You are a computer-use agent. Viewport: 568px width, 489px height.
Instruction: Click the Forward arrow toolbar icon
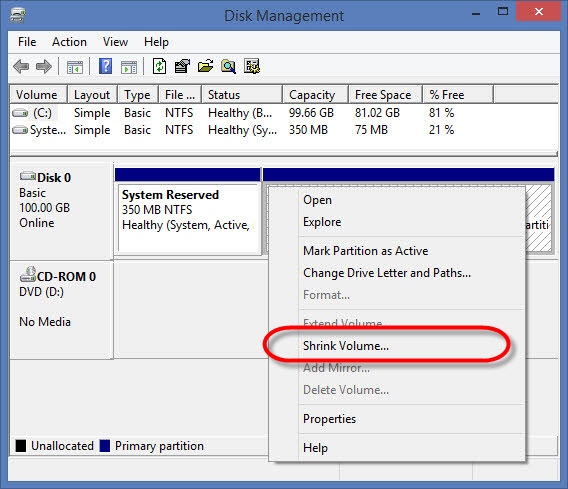tap(44, 67)
